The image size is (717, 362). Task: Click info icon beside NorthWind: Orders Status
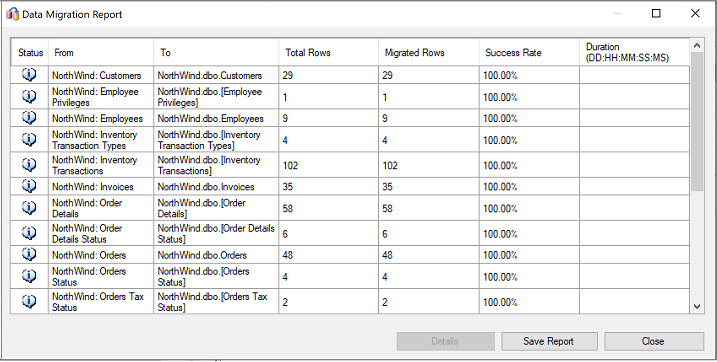(x=29, y=276)
